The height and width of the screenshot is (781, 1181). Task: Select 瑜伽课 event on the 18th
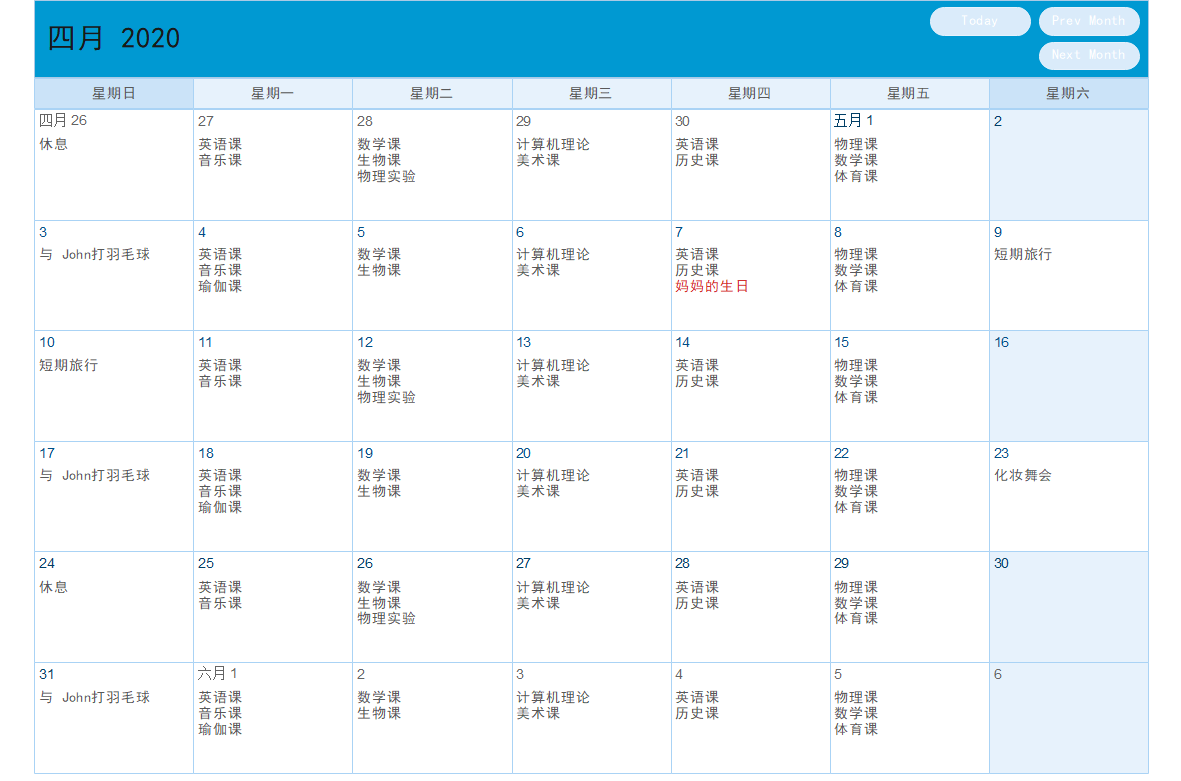[220, 508]
